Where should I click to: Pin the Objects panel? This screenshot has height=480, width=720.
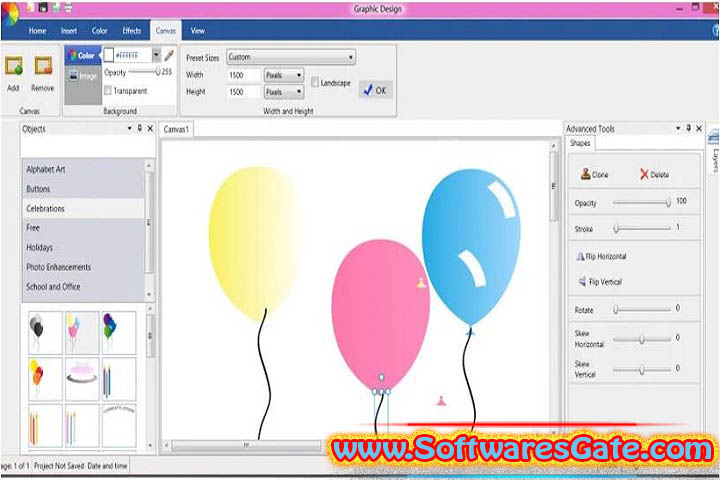tap(140, 129)
